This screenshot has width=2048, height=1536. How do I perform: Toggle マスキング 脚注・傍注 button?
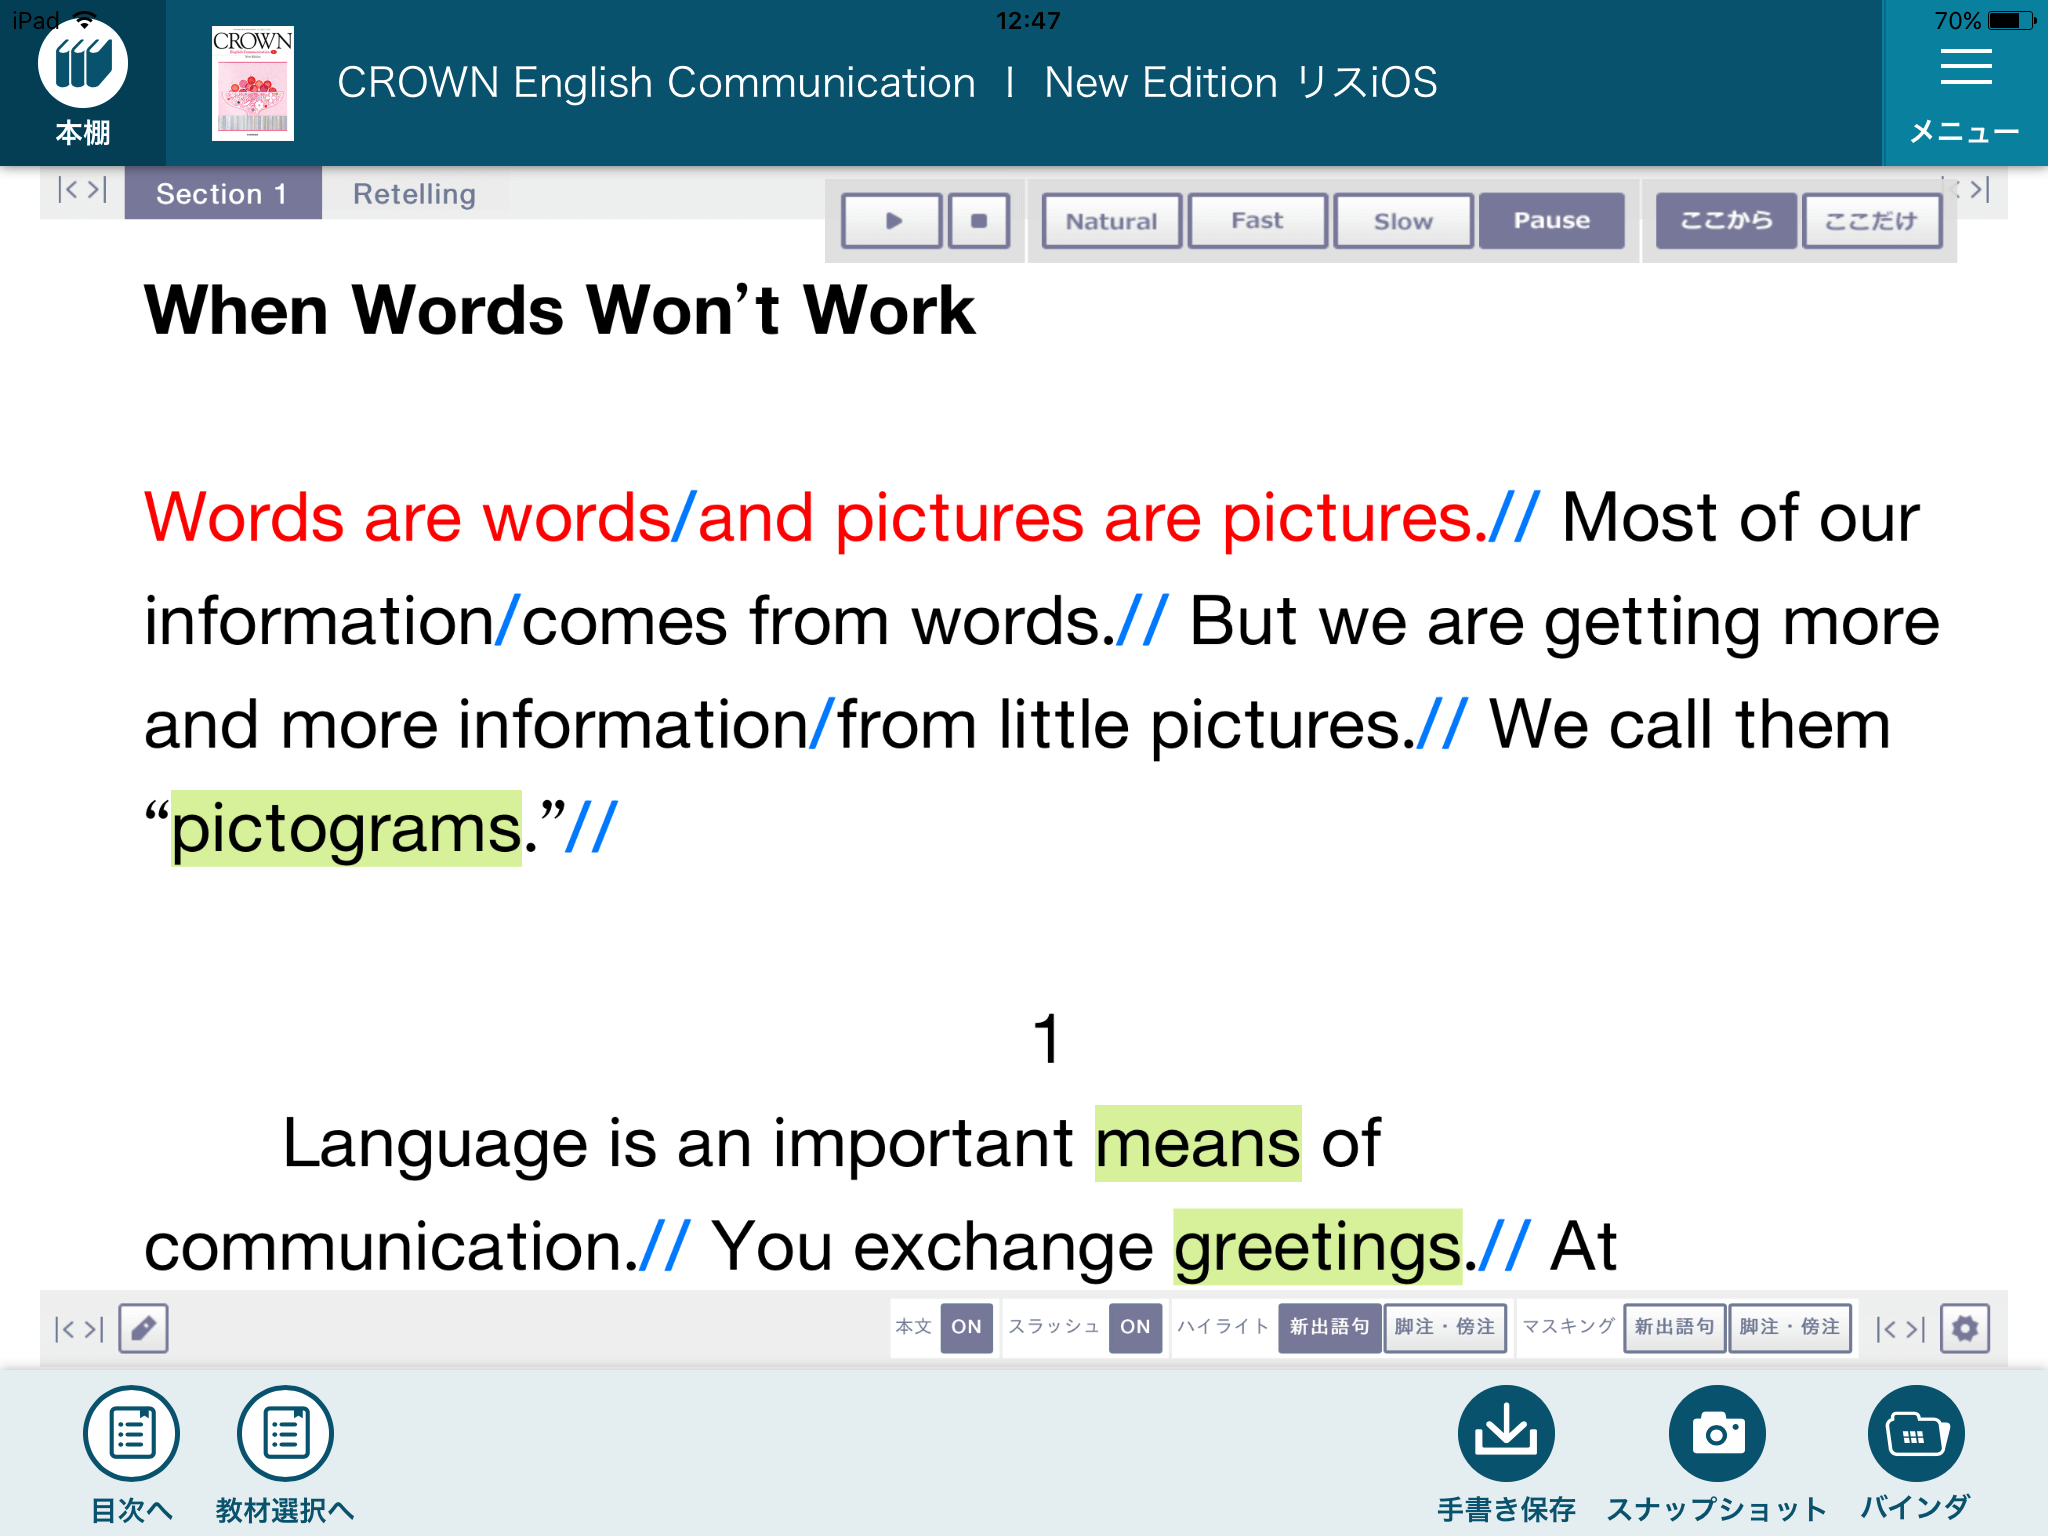pos(1790,1327)
